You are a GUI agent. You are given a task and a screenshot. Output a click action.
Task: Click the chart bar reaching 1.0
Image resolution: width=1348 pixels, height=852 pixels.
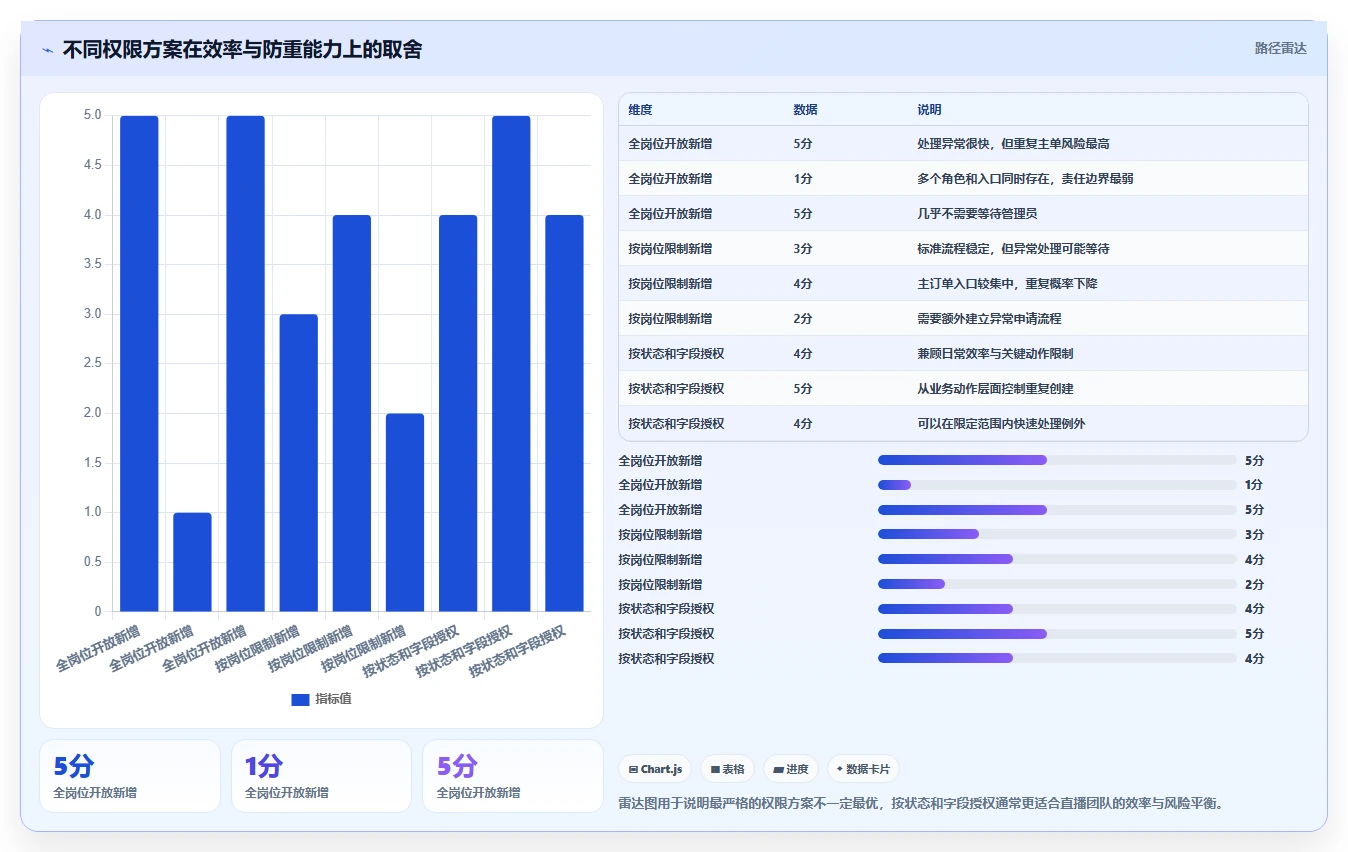[192, 562]
